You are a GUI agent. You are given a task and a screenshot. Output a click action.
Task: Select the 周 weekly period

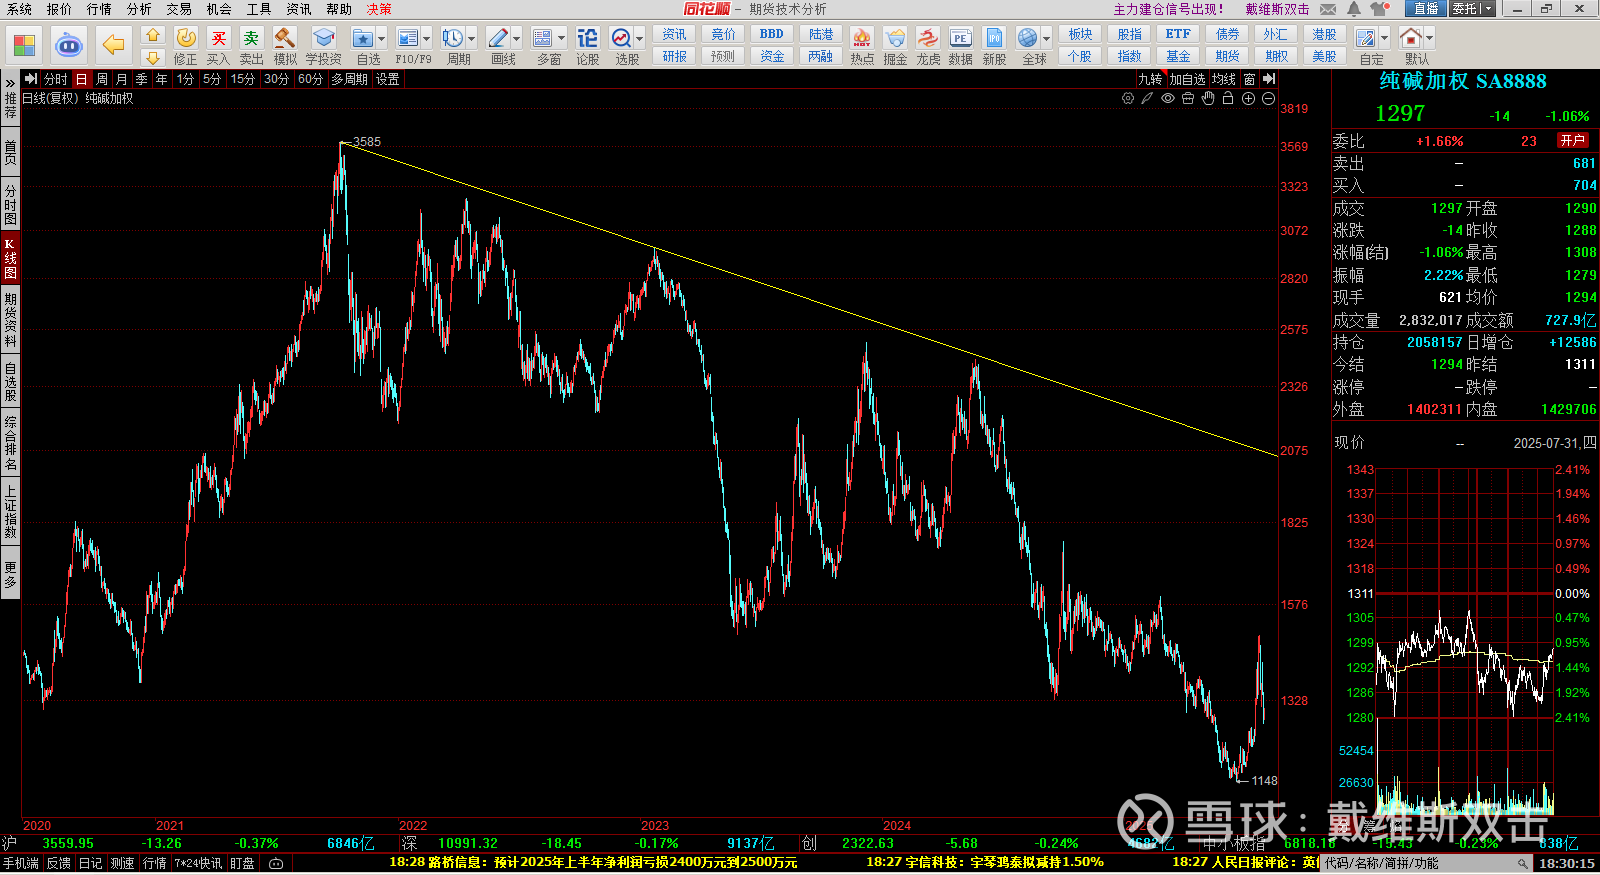point(102,79)
